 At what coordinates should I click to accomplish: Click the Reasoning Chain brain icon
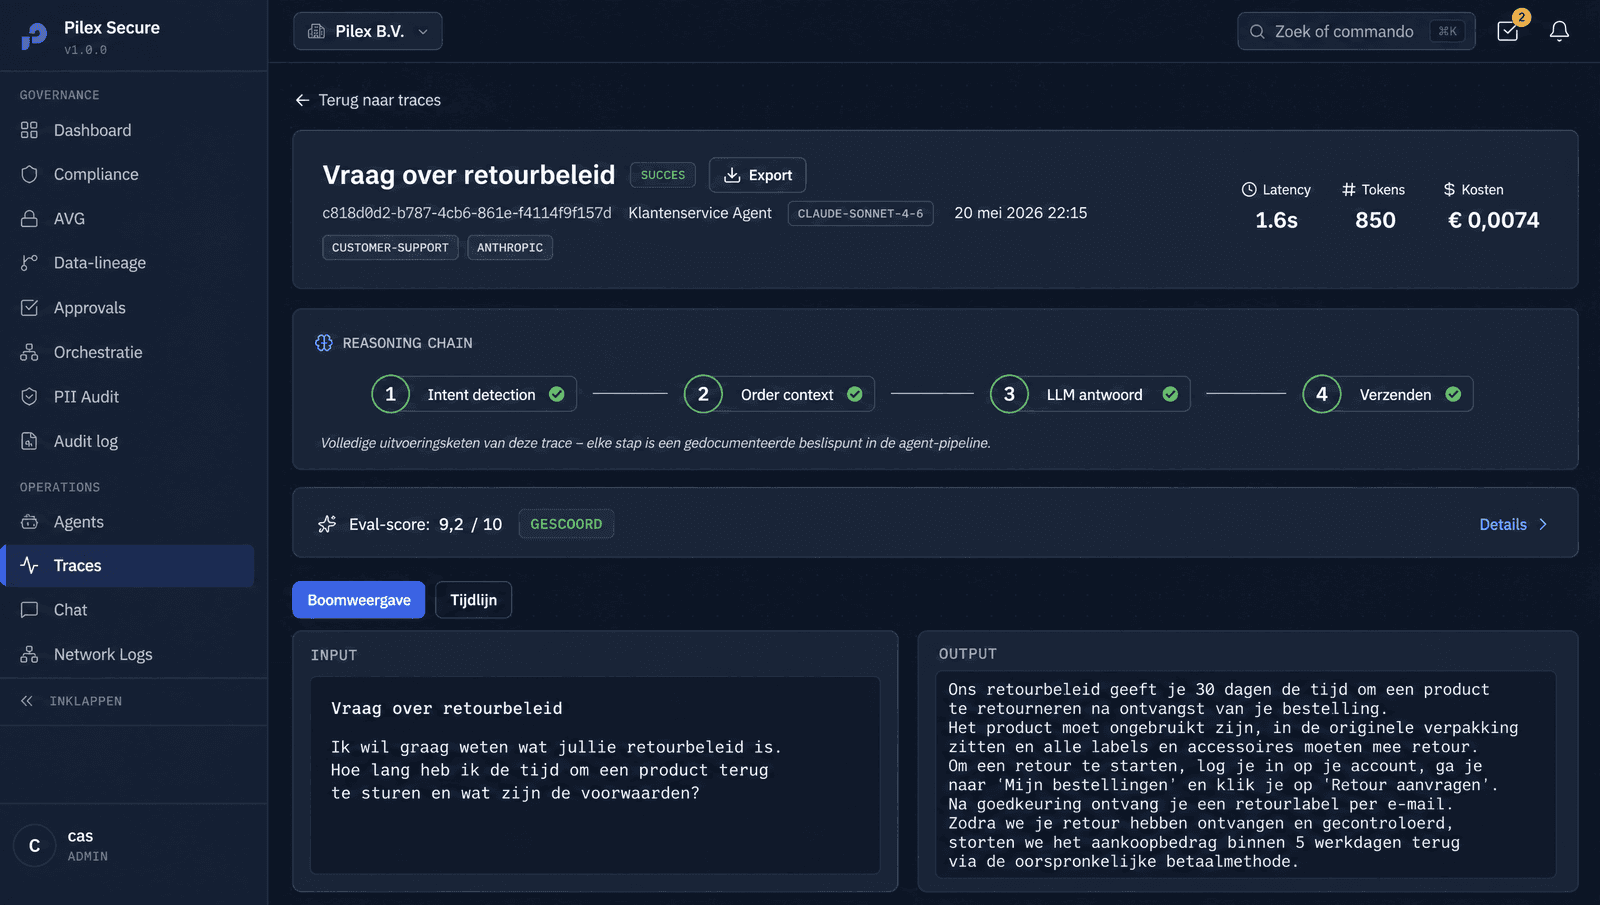324,343
